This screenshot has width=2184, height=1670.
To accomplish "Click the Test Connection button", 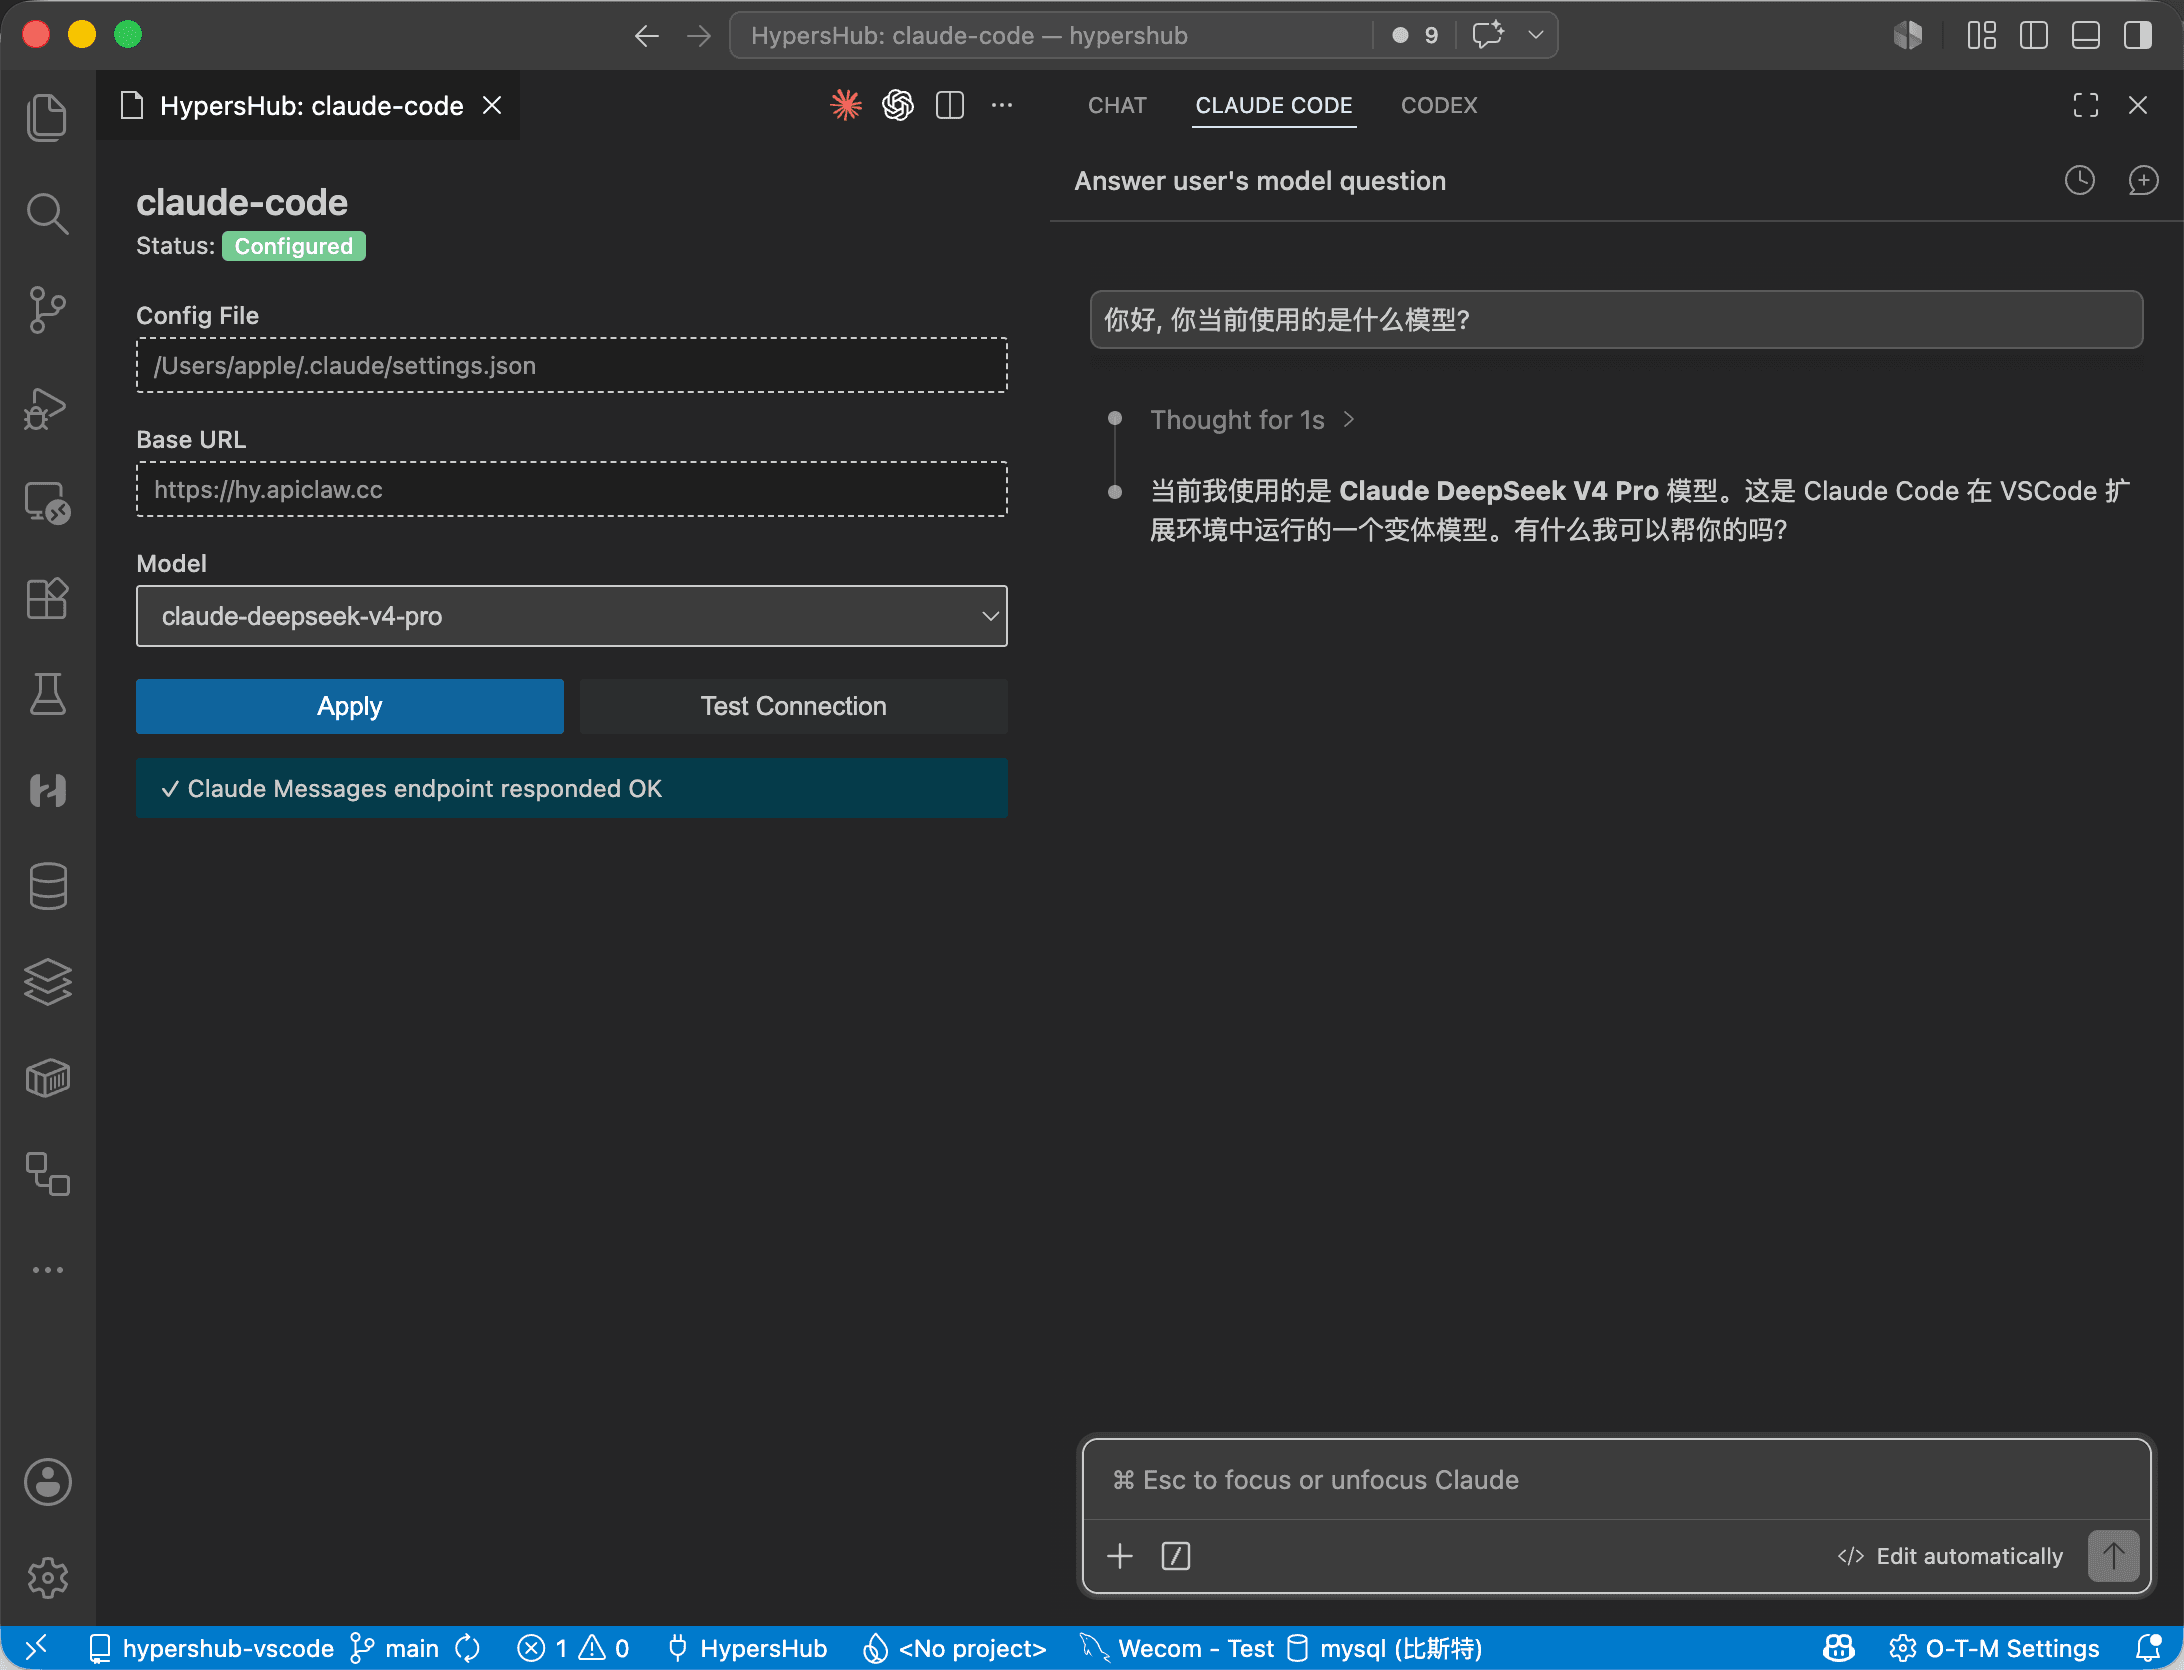I will [794, 706].
